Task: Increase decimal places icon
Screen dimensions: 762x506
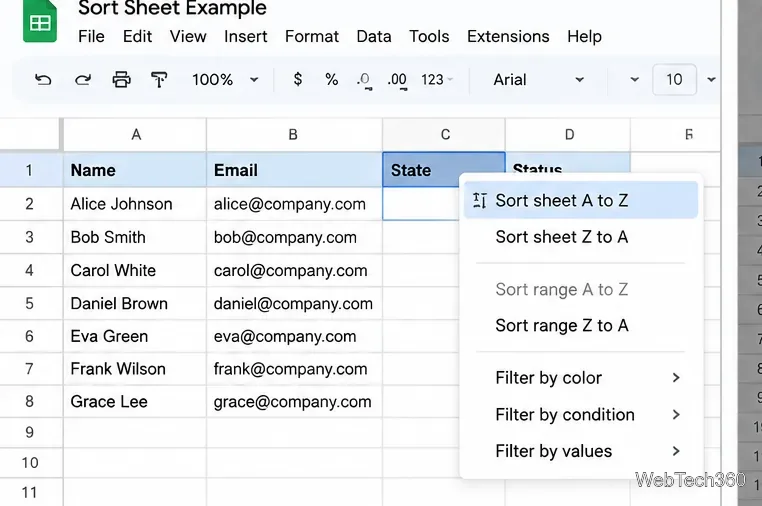Action: (397, 80)
